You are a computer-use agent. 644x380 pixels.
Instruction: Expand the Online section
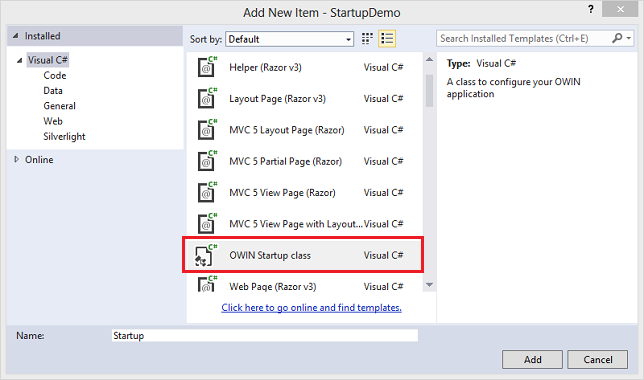click(x=16, y=159)
